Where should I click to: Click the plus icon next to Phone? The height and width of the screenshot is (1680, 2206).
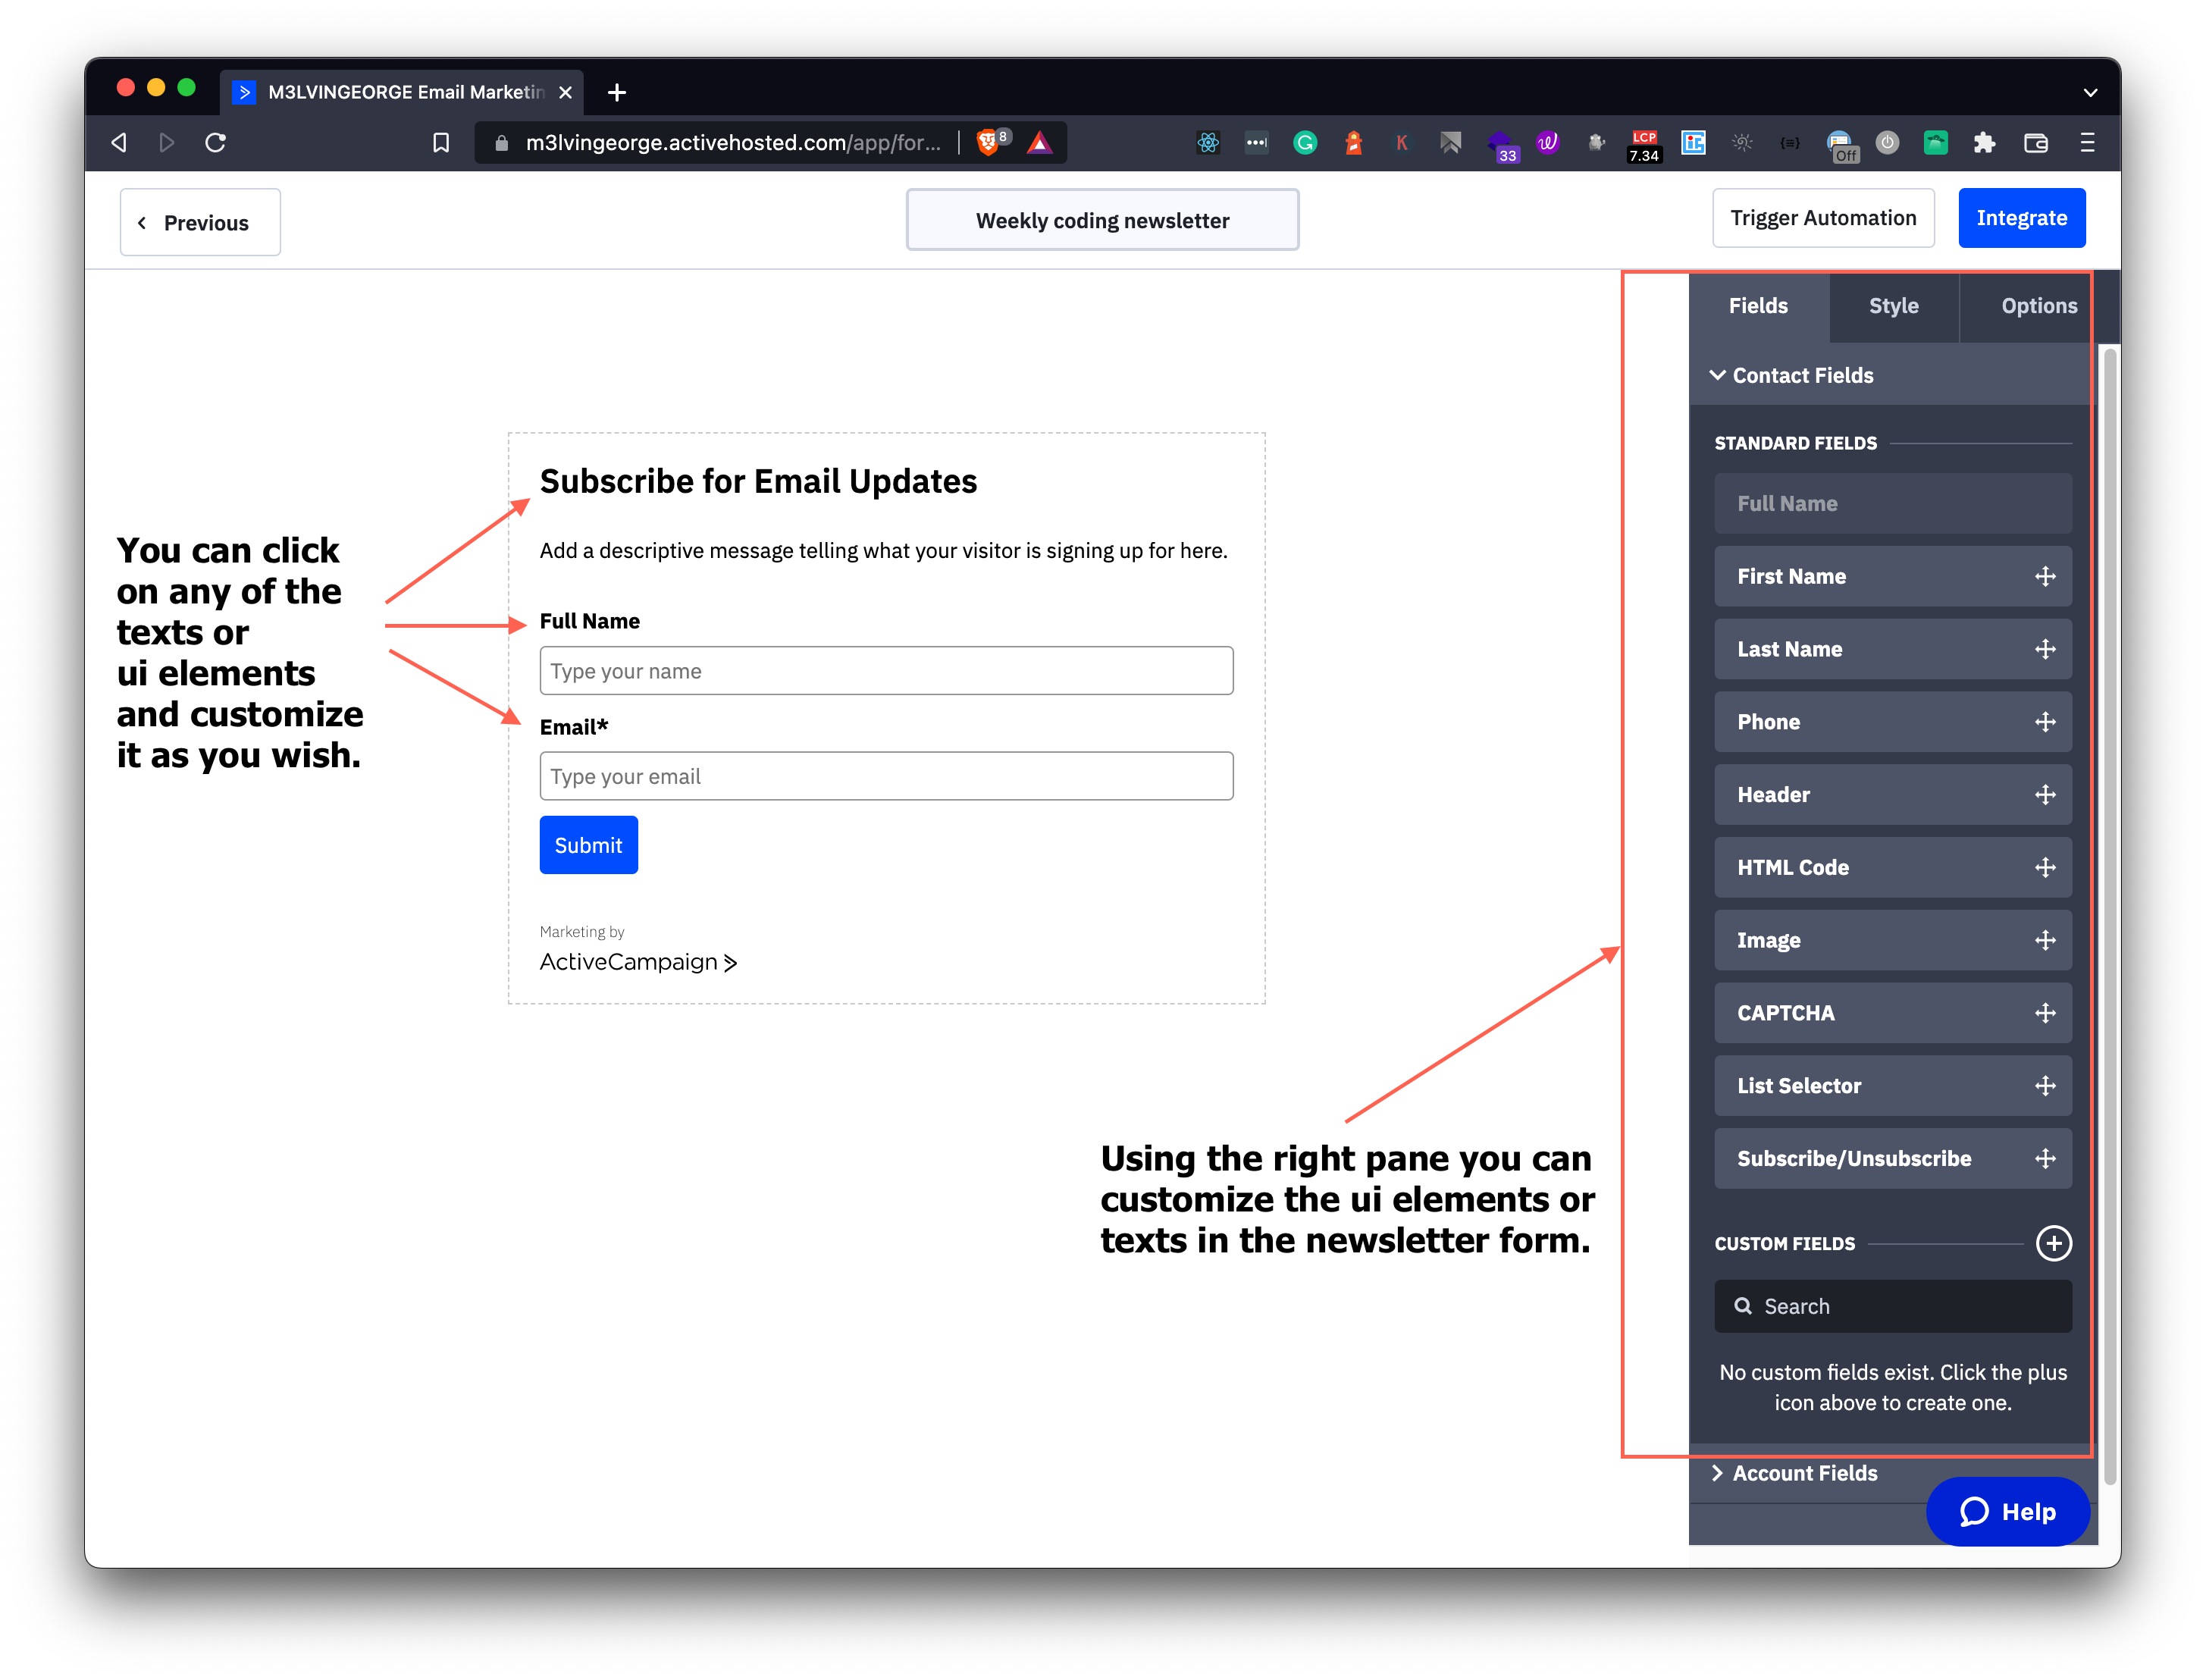tap(2044, 720)
